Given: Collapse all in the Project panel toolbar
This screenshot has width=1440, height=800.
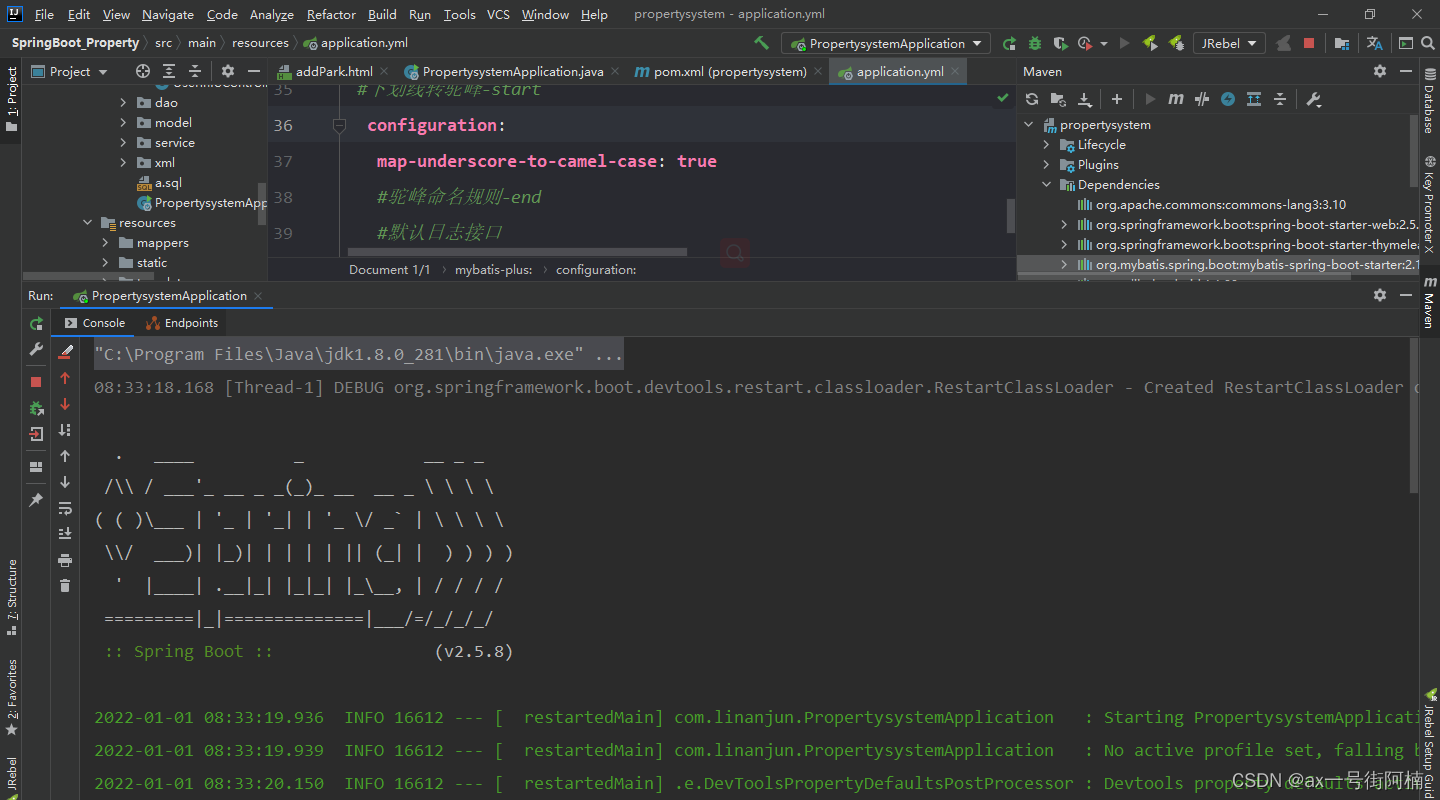Looking at the screenshot, I should pyautogui.click(x=195, y=71).
